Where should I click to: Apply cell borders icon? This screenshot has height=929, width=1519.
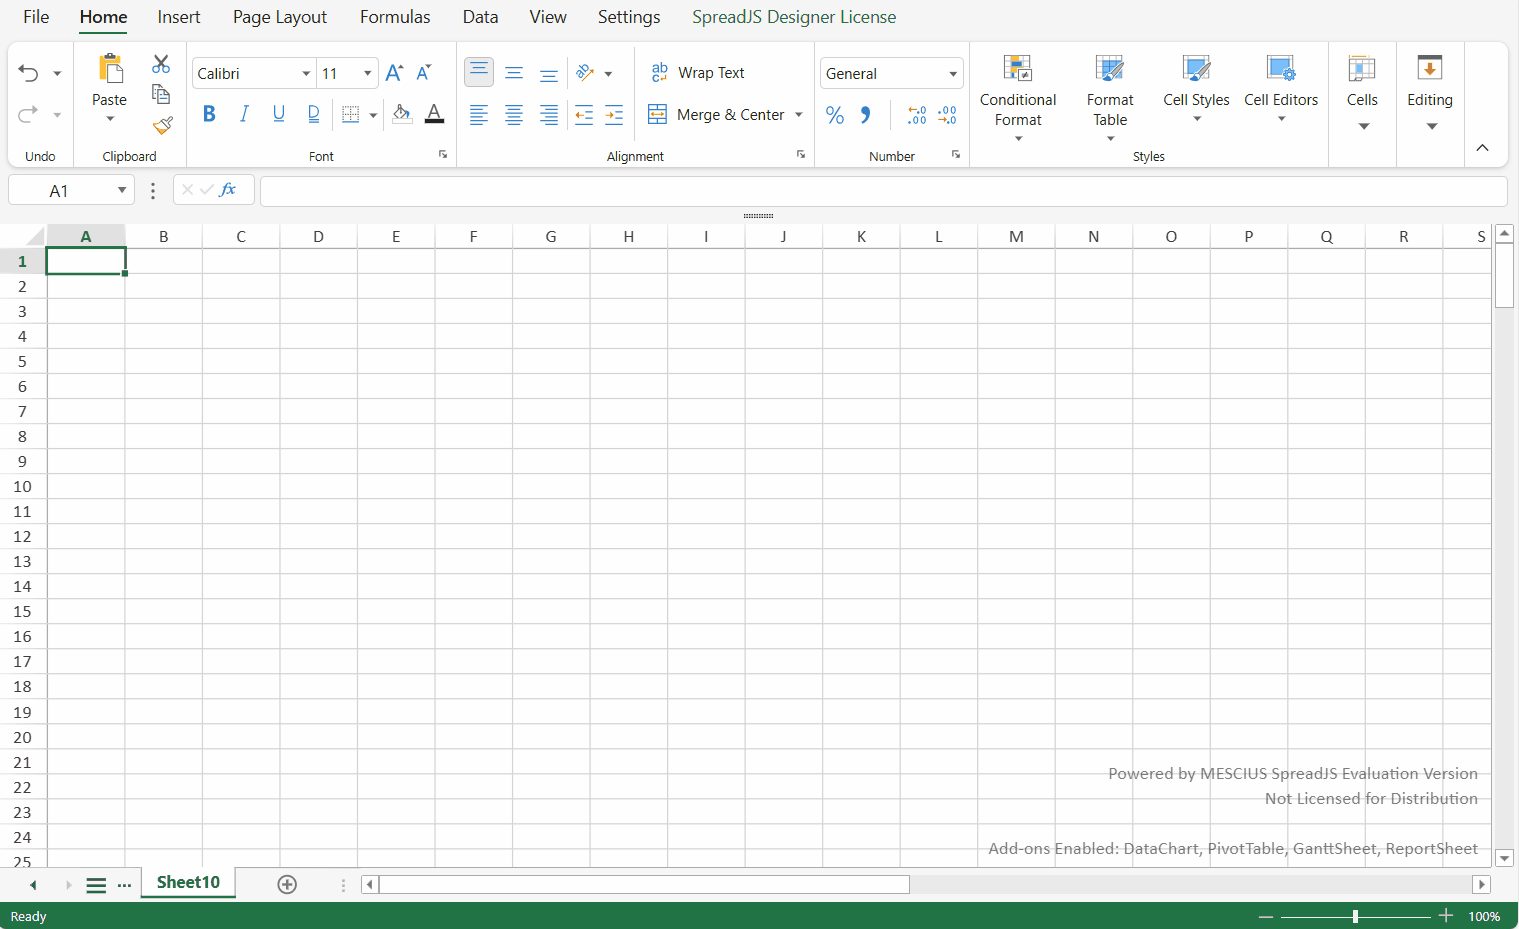[350, 114]
